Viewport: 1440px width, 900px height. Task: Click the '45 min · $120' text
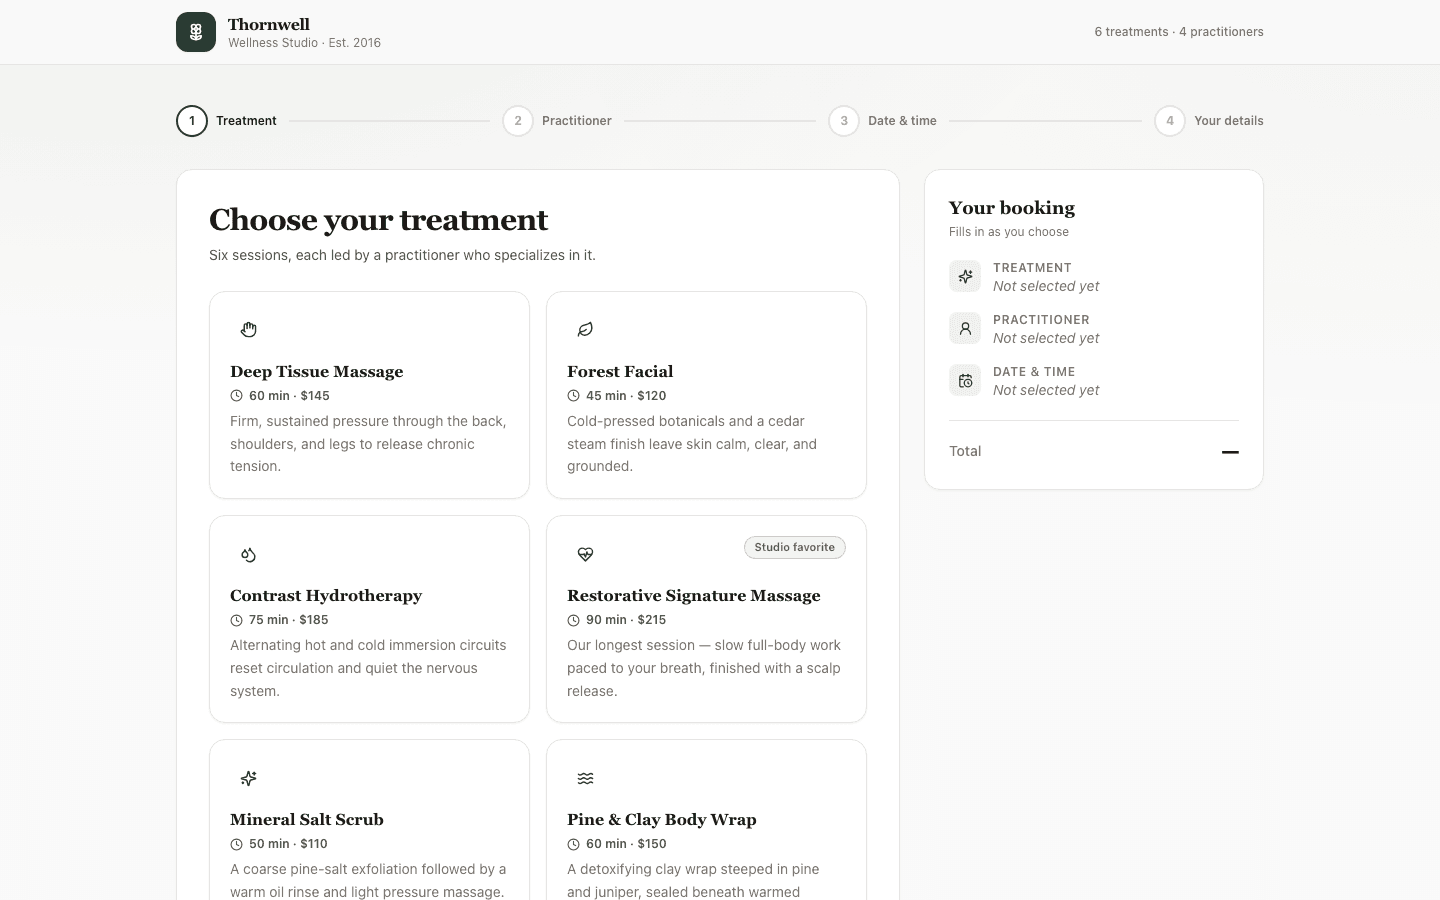point(626,396)
